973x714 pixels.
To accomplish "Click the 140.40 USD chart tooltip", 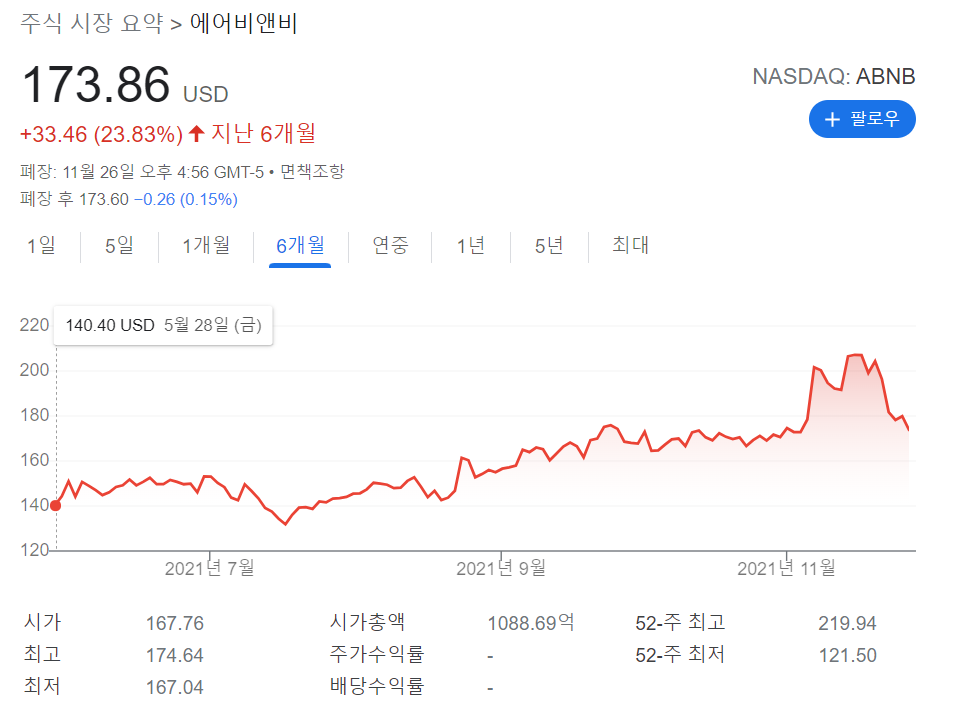I will click(x=163, y=325).
